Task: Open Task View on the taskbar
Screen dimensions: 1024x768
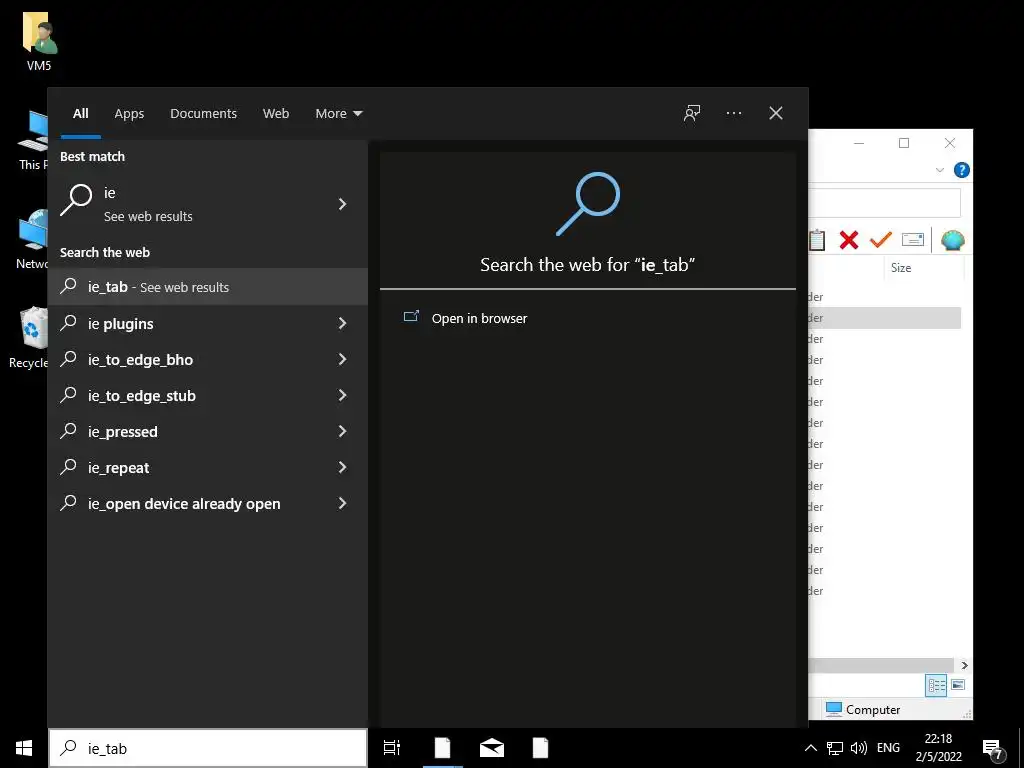Action: [x=392, y=748]
